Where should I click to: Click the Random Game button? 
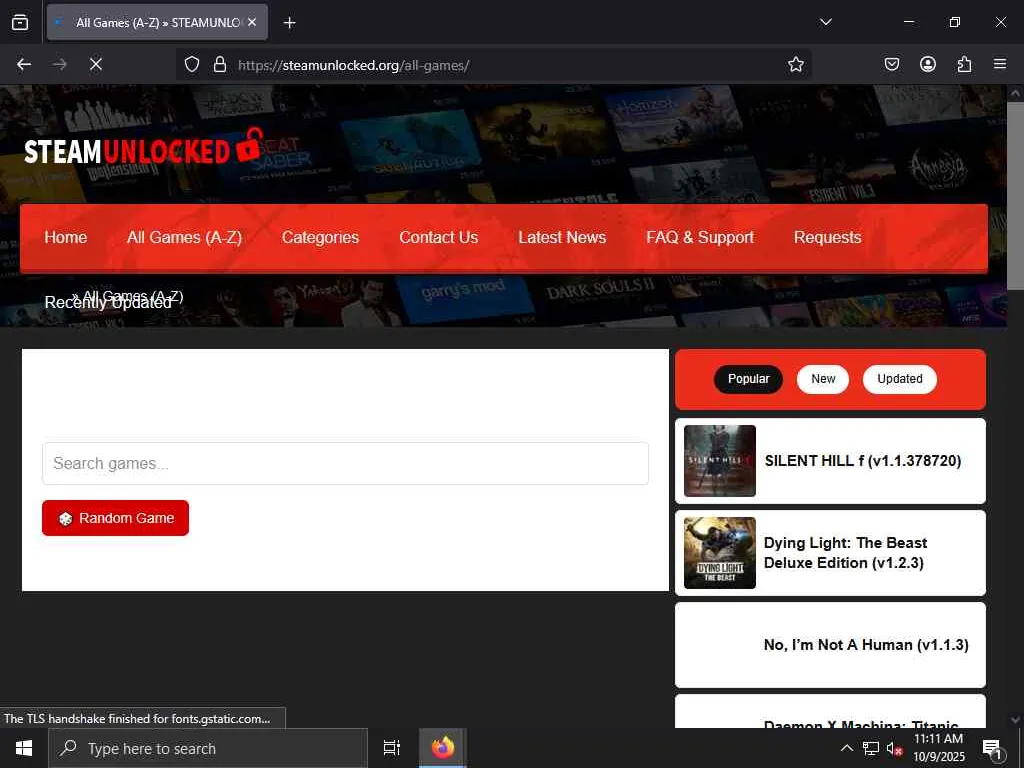116,518
